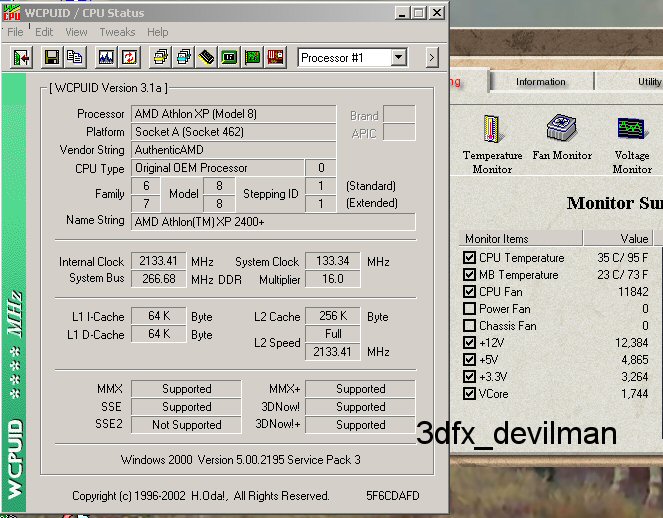Image resolution: width=663 pixels, height=518 pixels.
Task: Toggle the +3.3V monitor checkbox
Action: click(469, 376)
